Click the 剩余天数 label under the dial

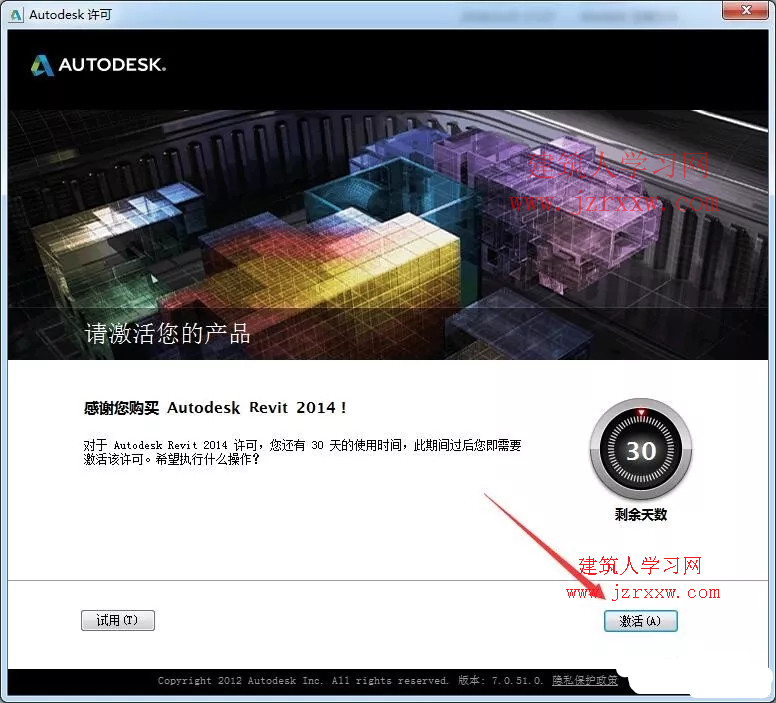pos(641,515)
